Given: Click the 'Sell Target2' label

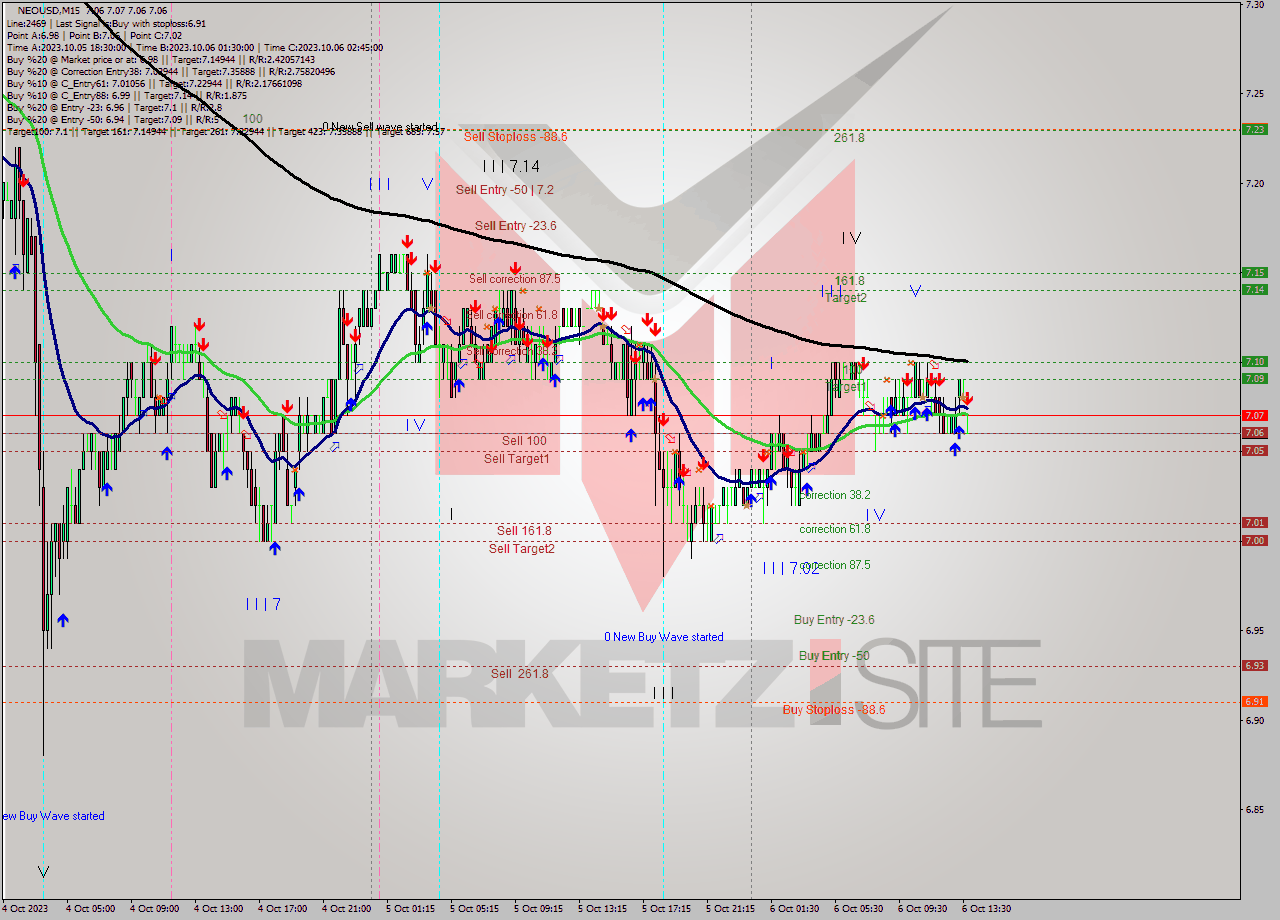Looking at the screenshot, I should [522, 549].
